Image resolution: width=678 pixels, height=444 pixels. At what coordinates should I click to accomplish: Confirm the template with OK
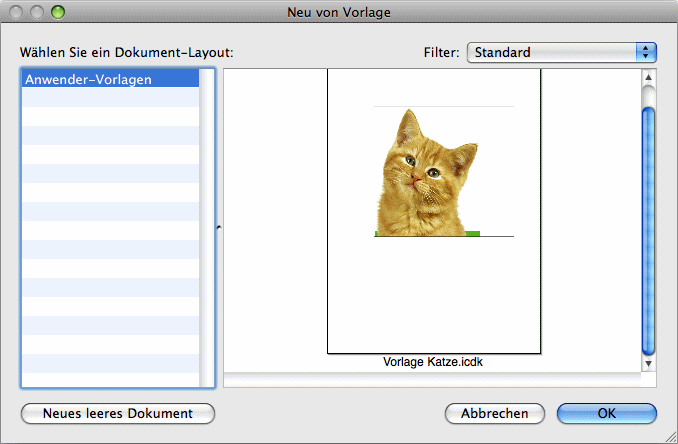607,414
